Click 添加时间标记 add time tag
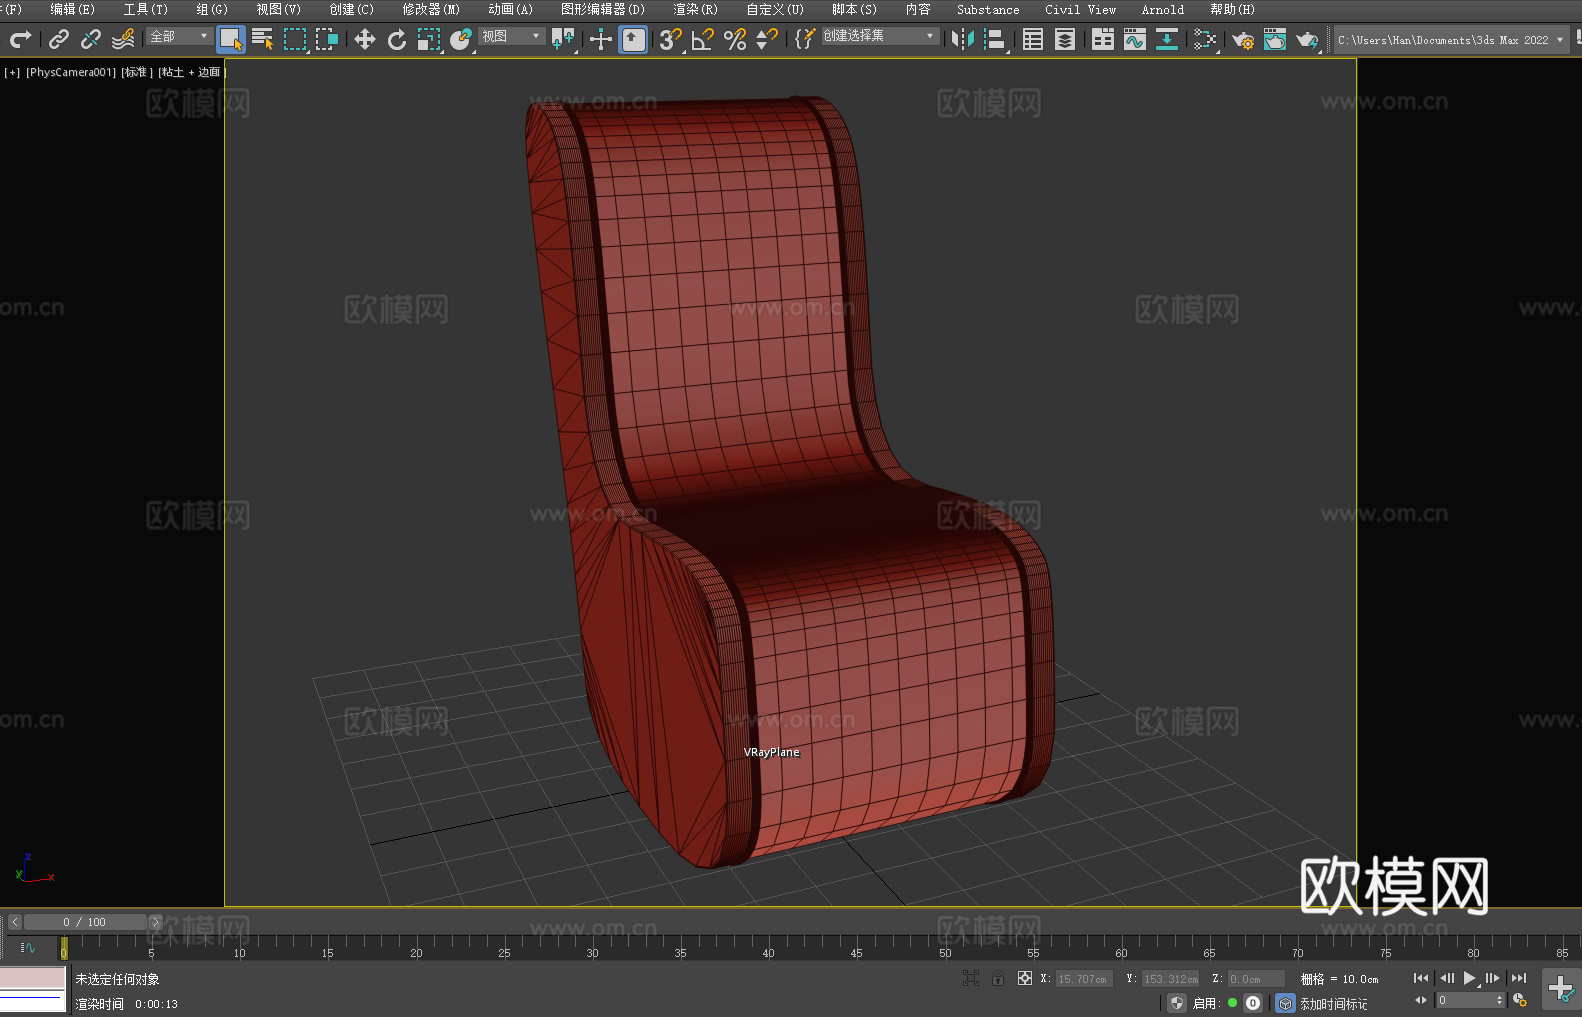The width and height of the screenshot is (1582, 1017). (x=1334, y=1004)
